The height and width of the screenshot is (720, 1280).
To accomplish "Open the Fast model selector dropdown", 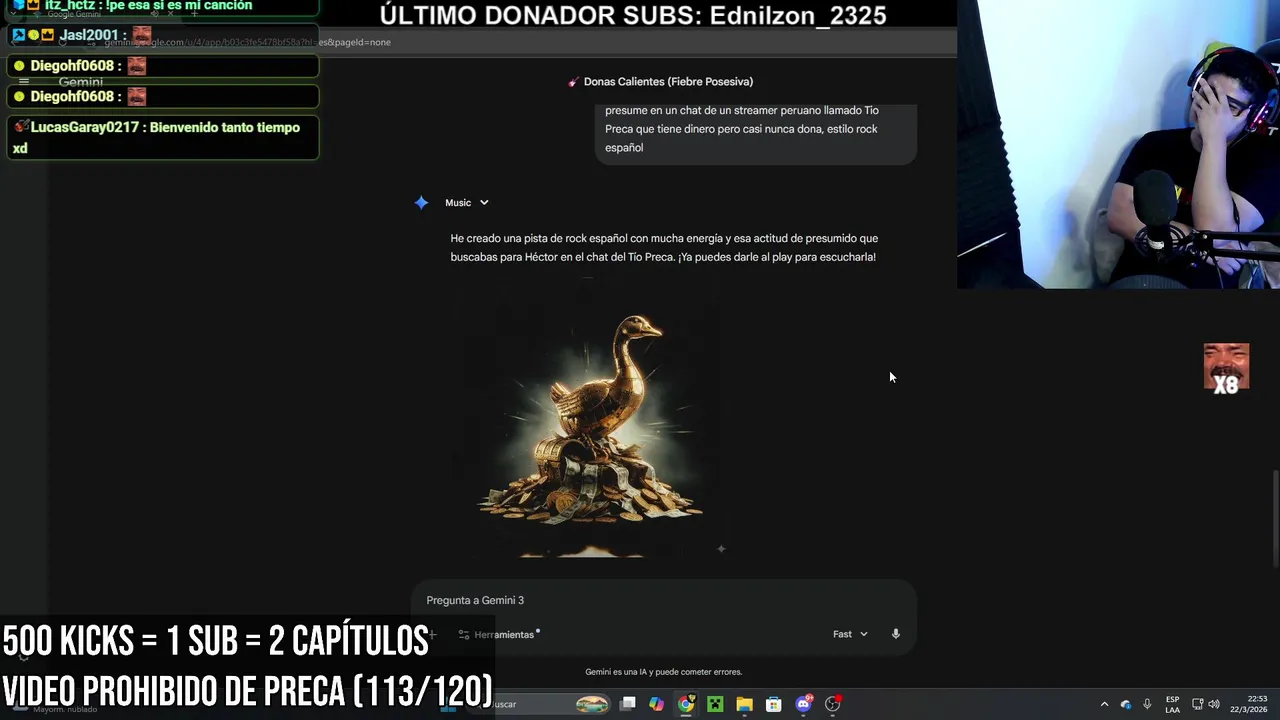I will pyautogui.click(x=850, y=634).
